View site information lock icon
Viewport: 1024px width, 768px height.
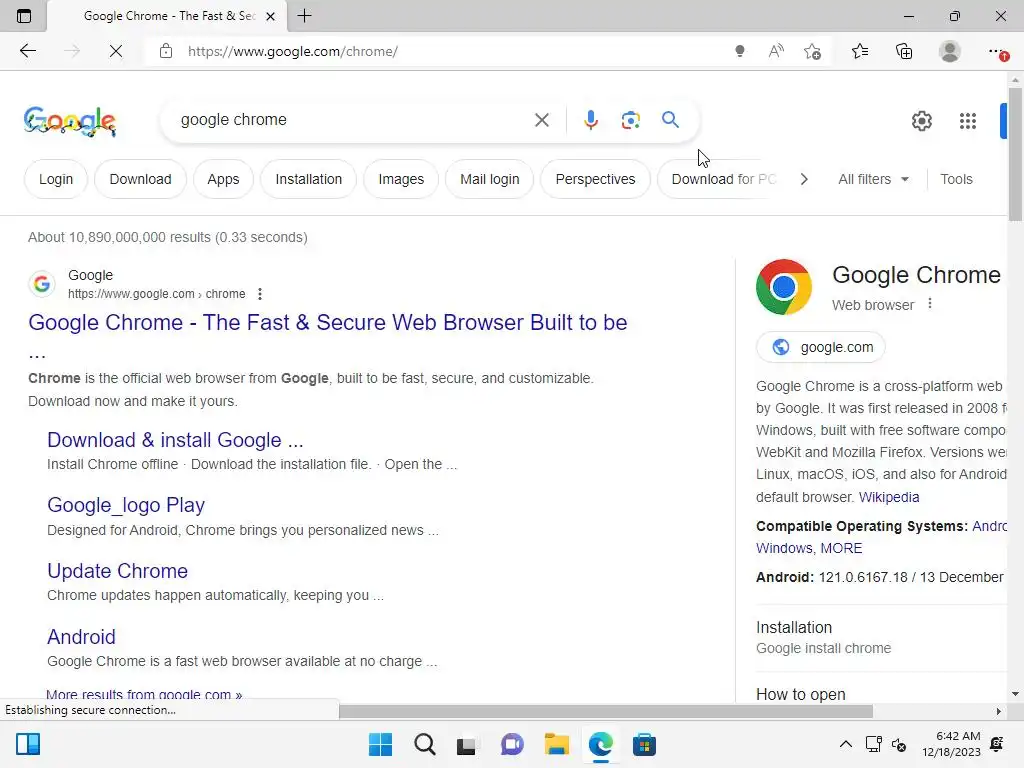point(166,51)
